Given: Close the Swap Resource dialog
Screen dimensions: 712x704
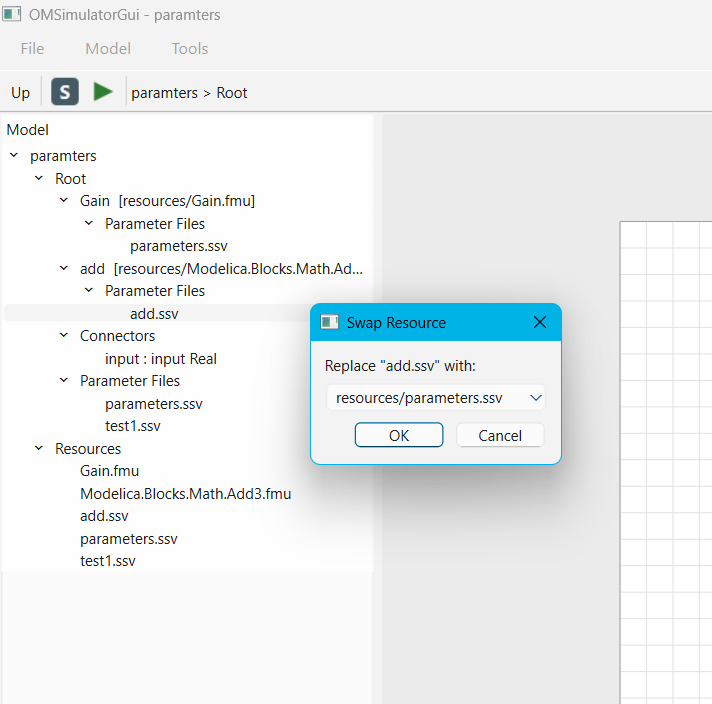Looking at the screenshot, I should coord(540,322).
